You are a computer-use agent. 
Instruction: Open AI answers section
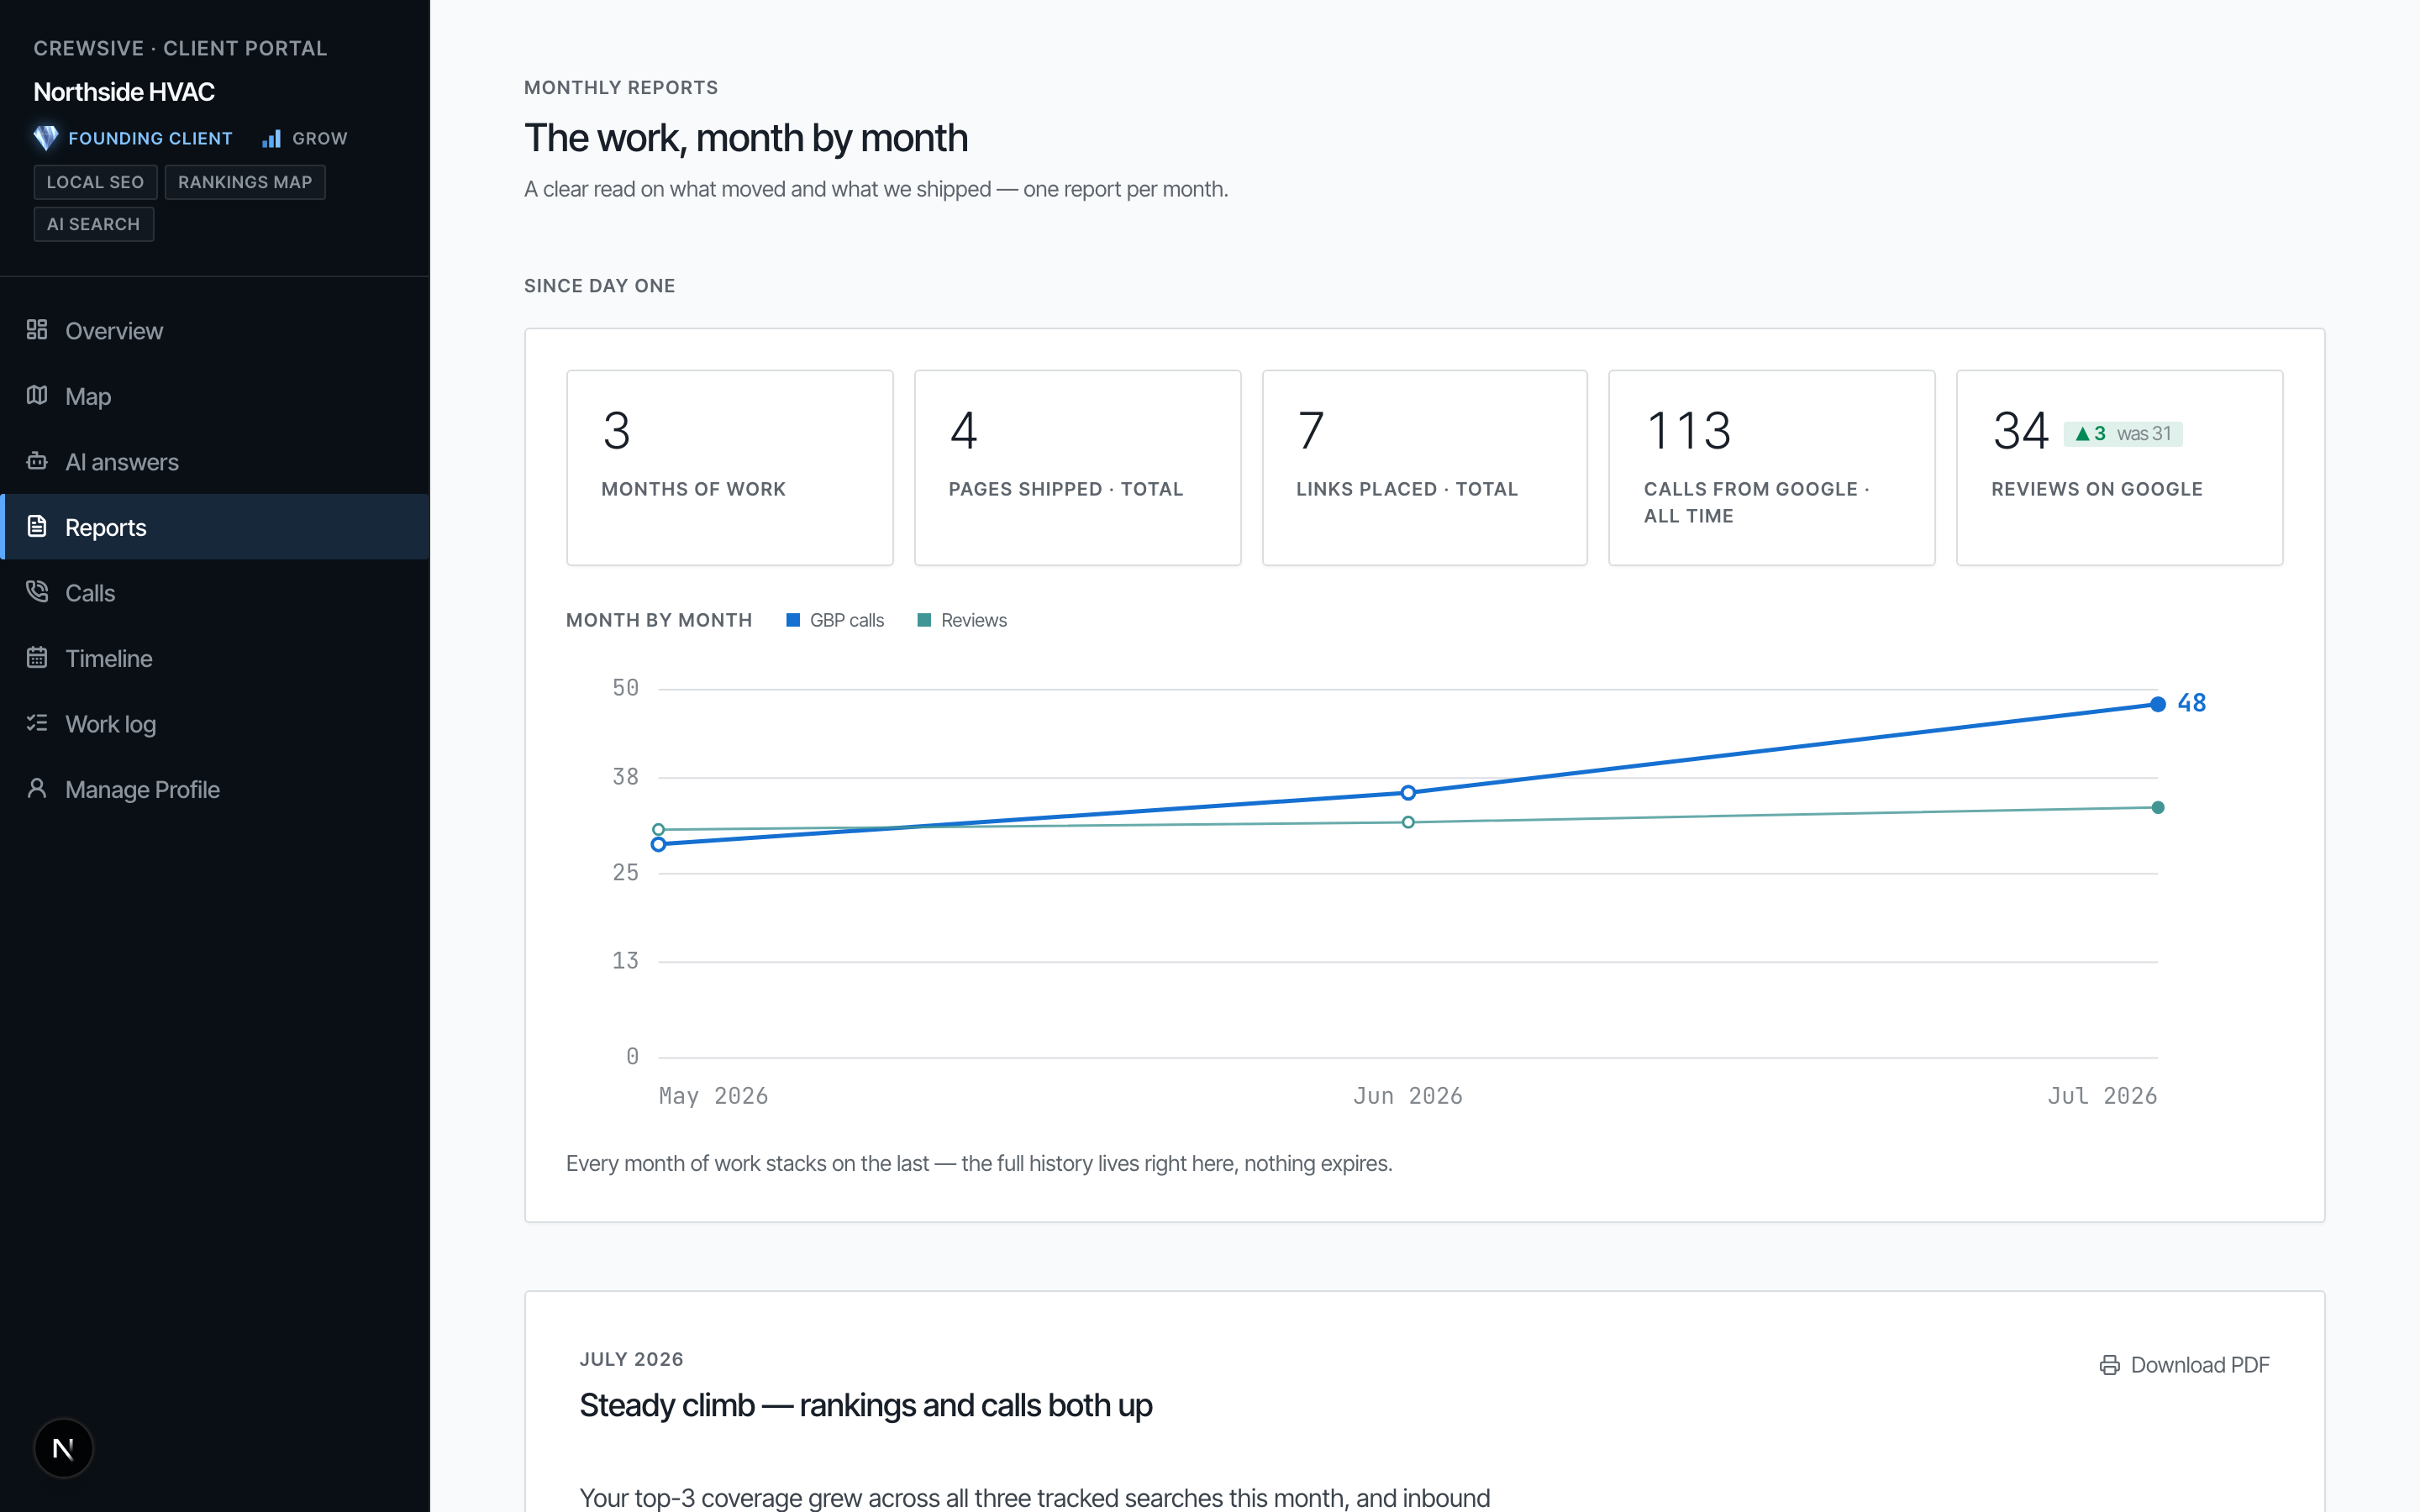coord(216,462)
